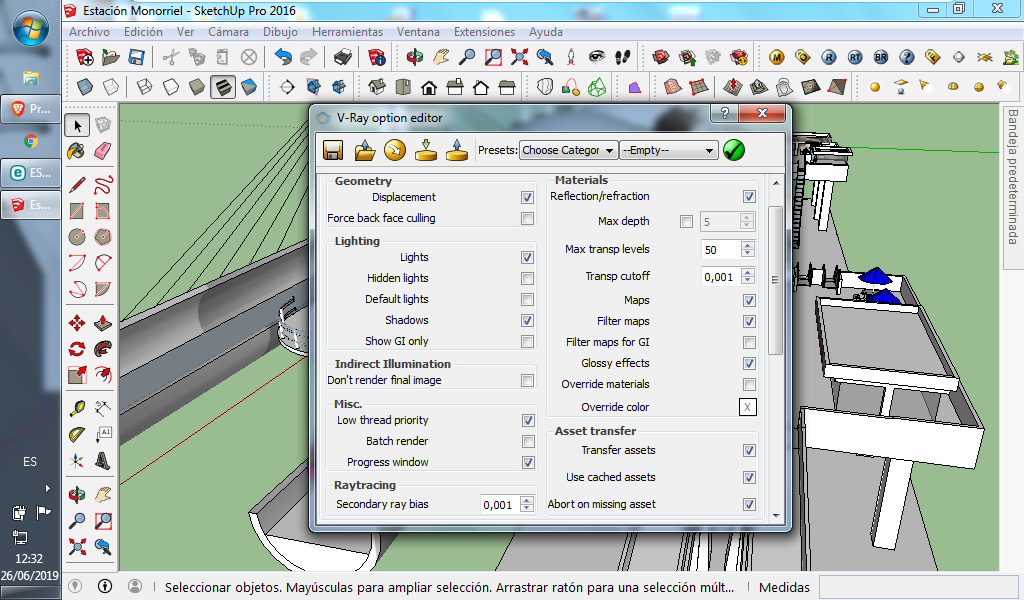Image resolution: width=1024 pixels, height=600 pixels.
Task: Increase Max transp levels with up arrow
Action: [x=748, y=245]
